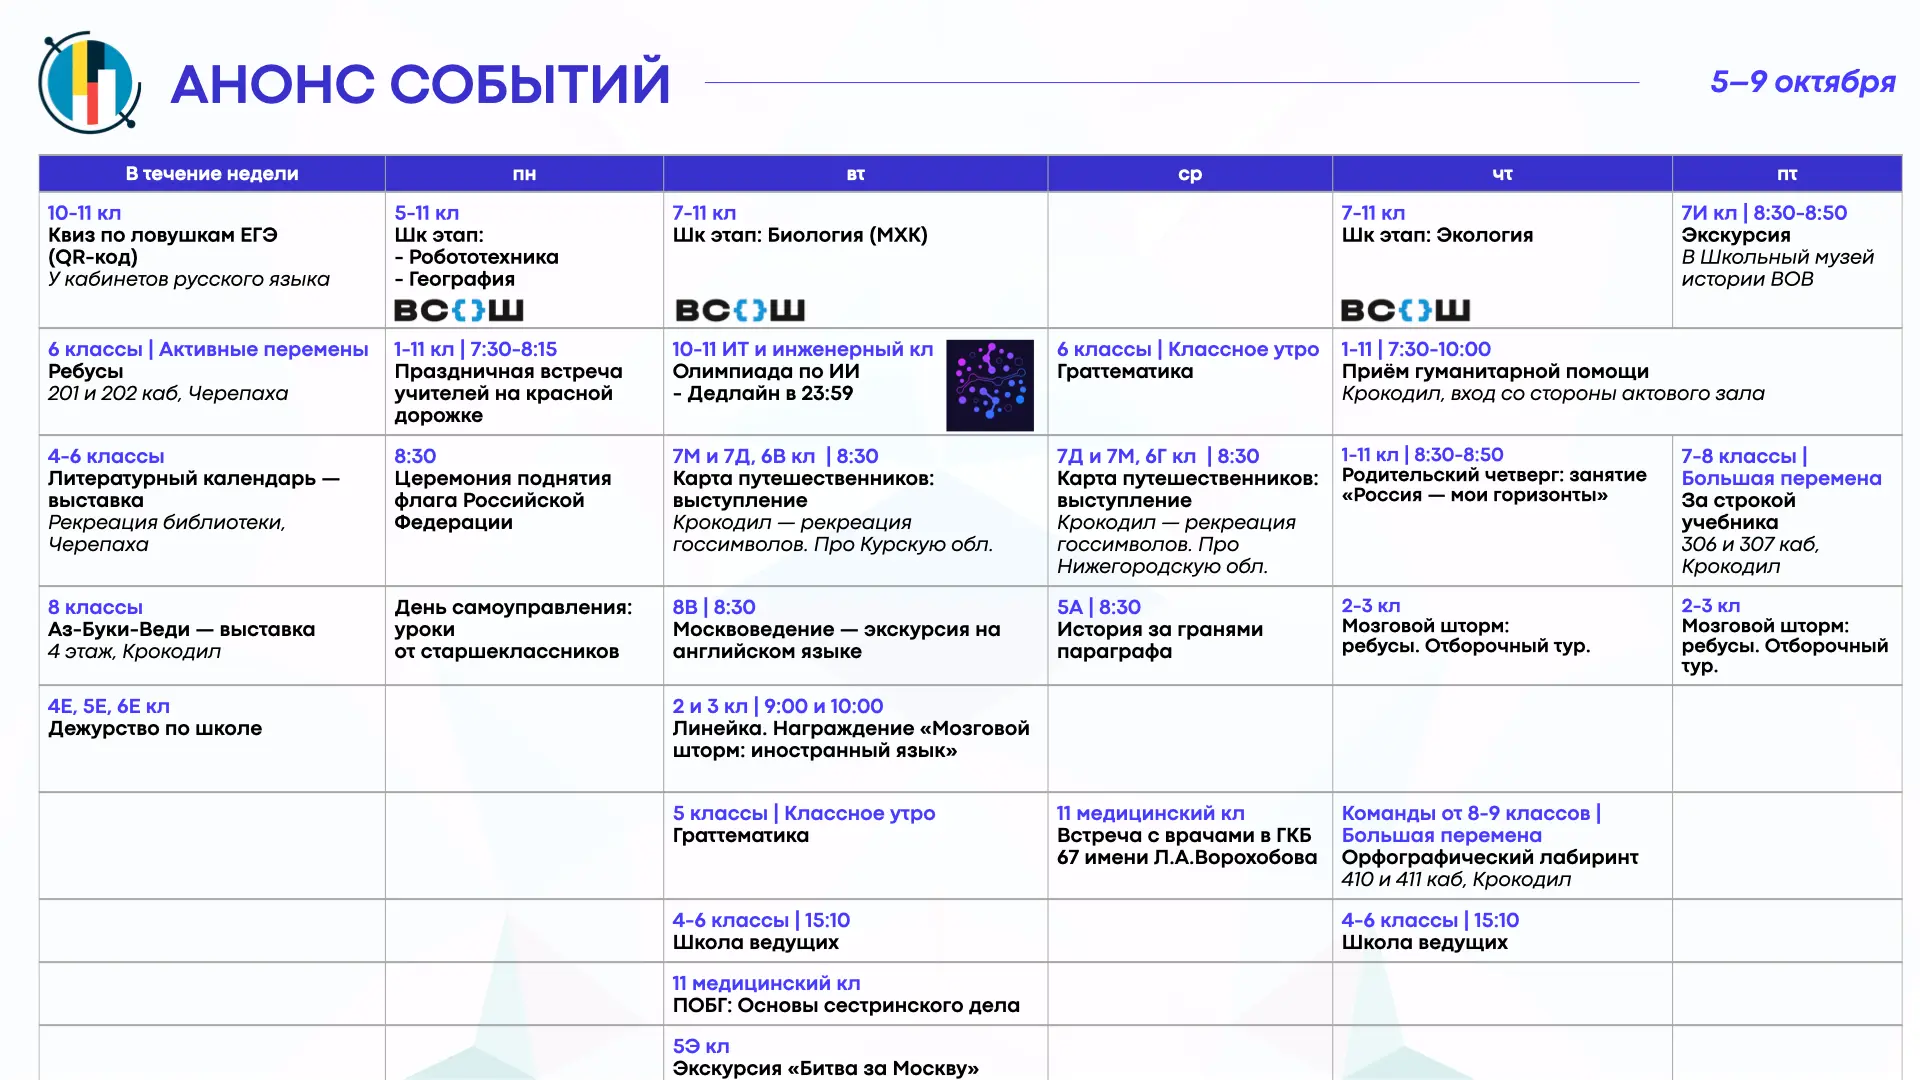Click 'Встреча с врачами в ГКБ' entry
1920x1080 pixels.
(1187, 846)
